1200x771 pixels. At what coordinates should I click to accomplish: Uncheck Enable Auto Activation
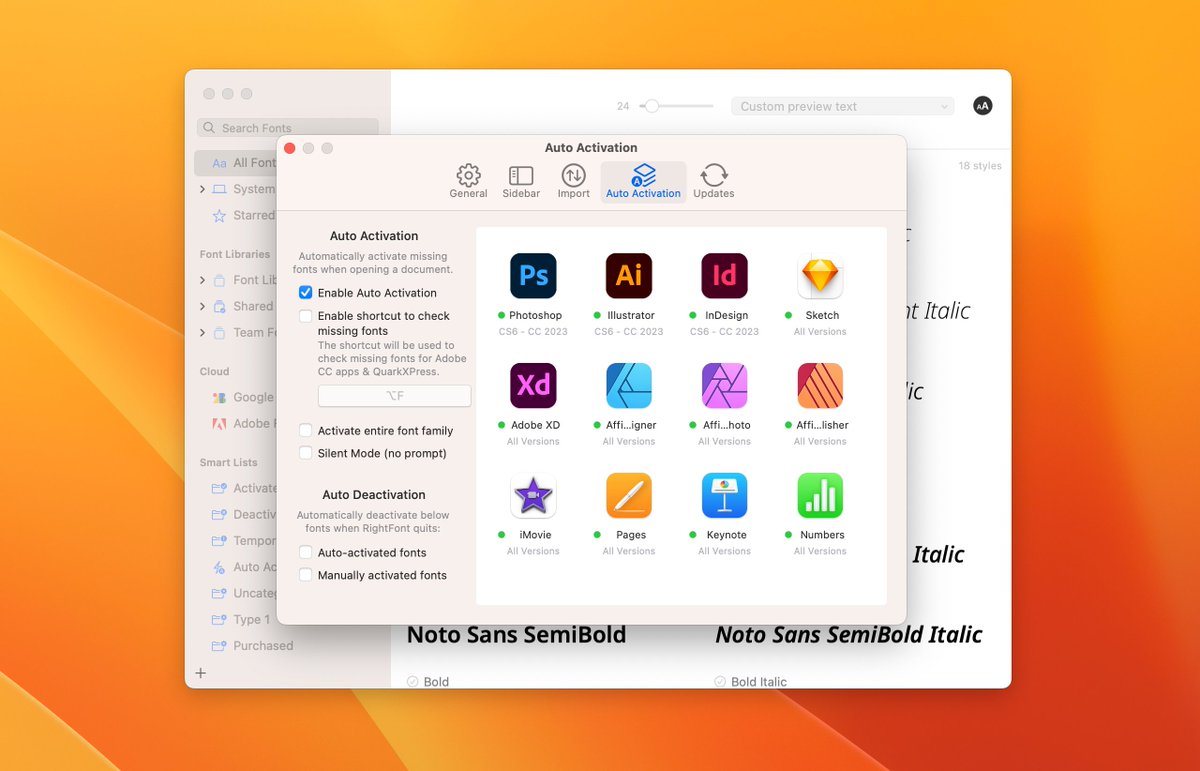[x=306, y=293]
